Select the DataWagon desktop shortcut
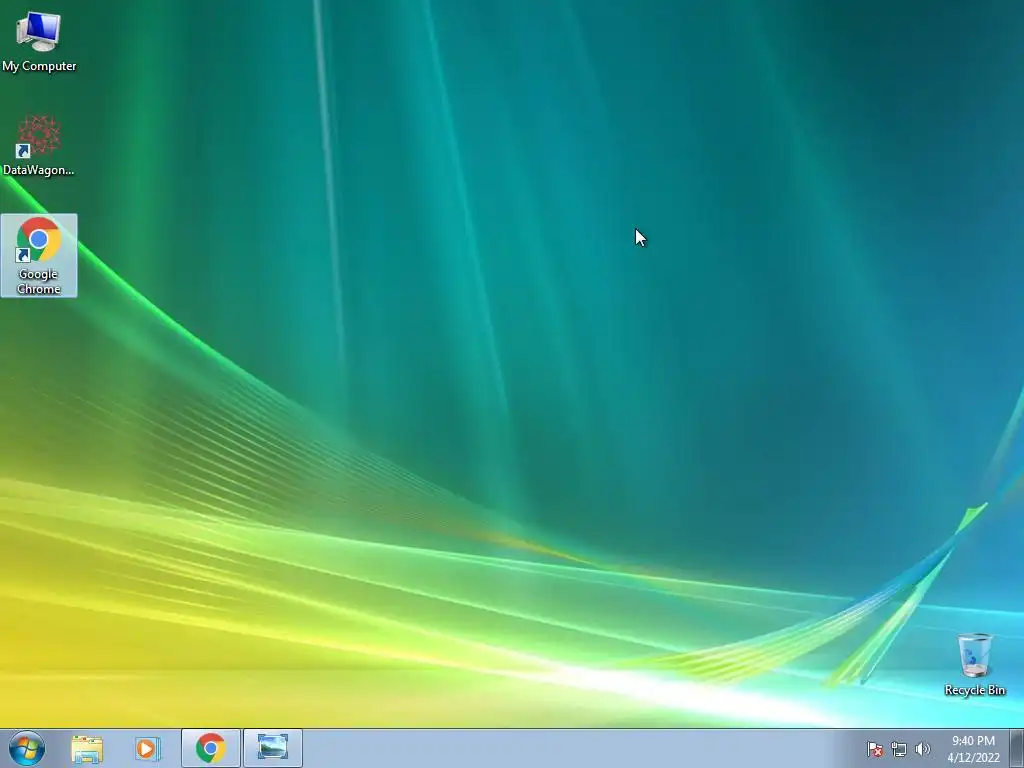The width and height of the screenshot is (1024, 768). click(x=39, y=145)
